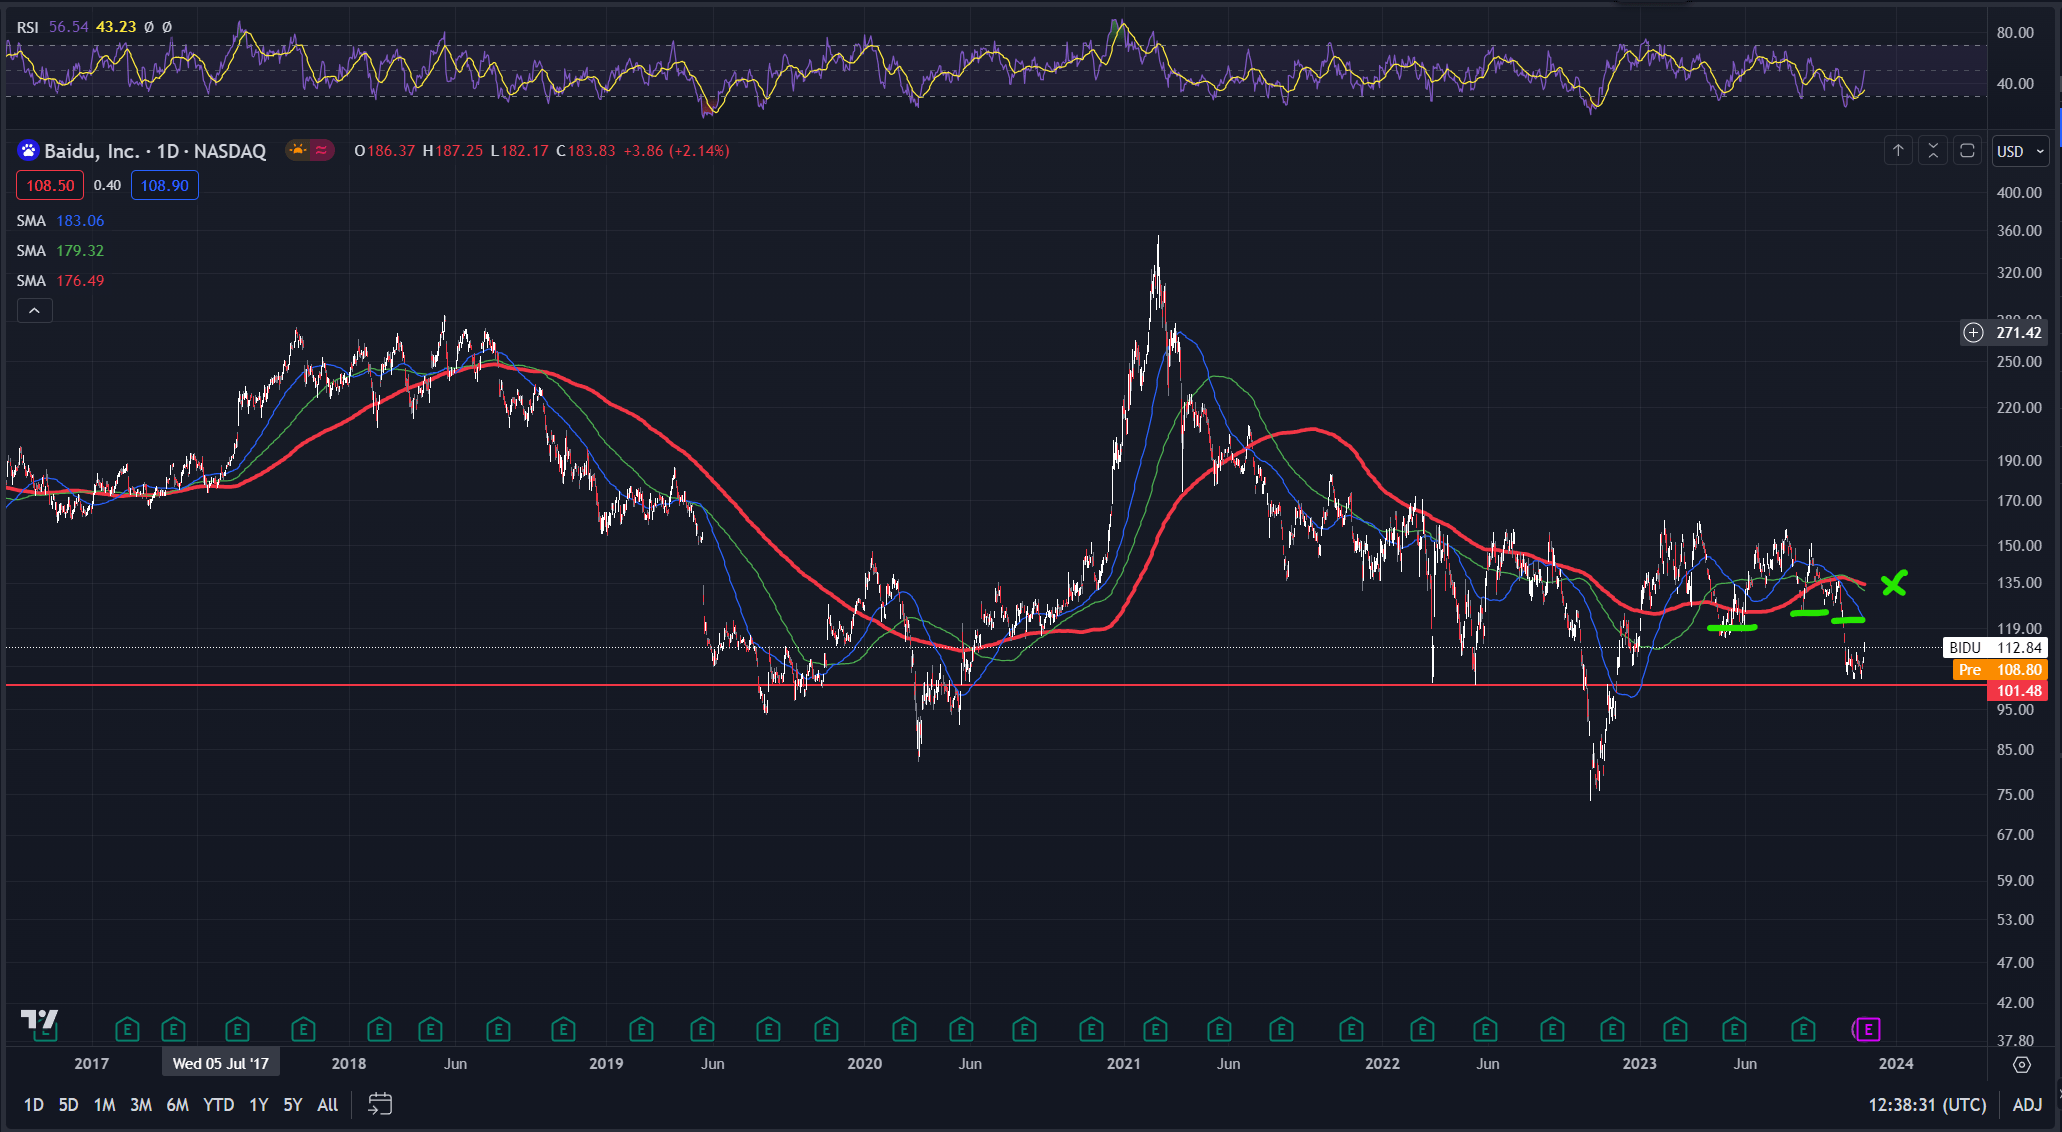Screen dimensions: 2062x1132
Task: Click the earnings marker above Jun 2021
Action: [x=1219, y=1029]
